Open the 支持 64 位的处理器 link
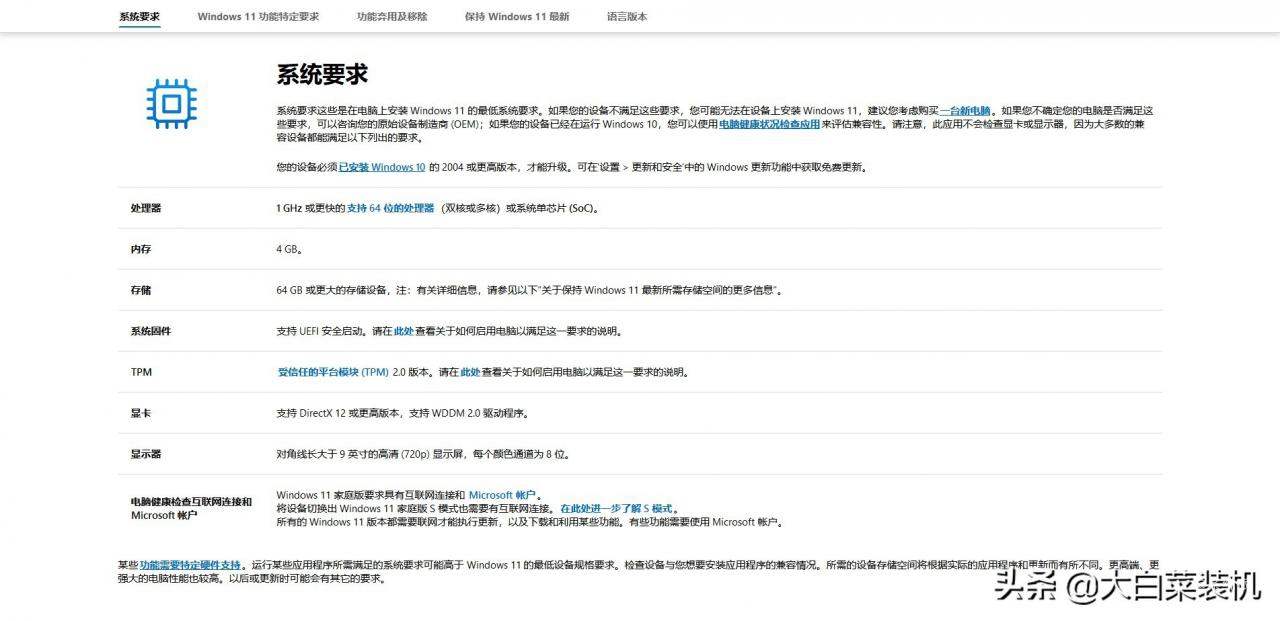Viewport: 1280px width, 621px height. pyautogui.click(x=390, y=208)
